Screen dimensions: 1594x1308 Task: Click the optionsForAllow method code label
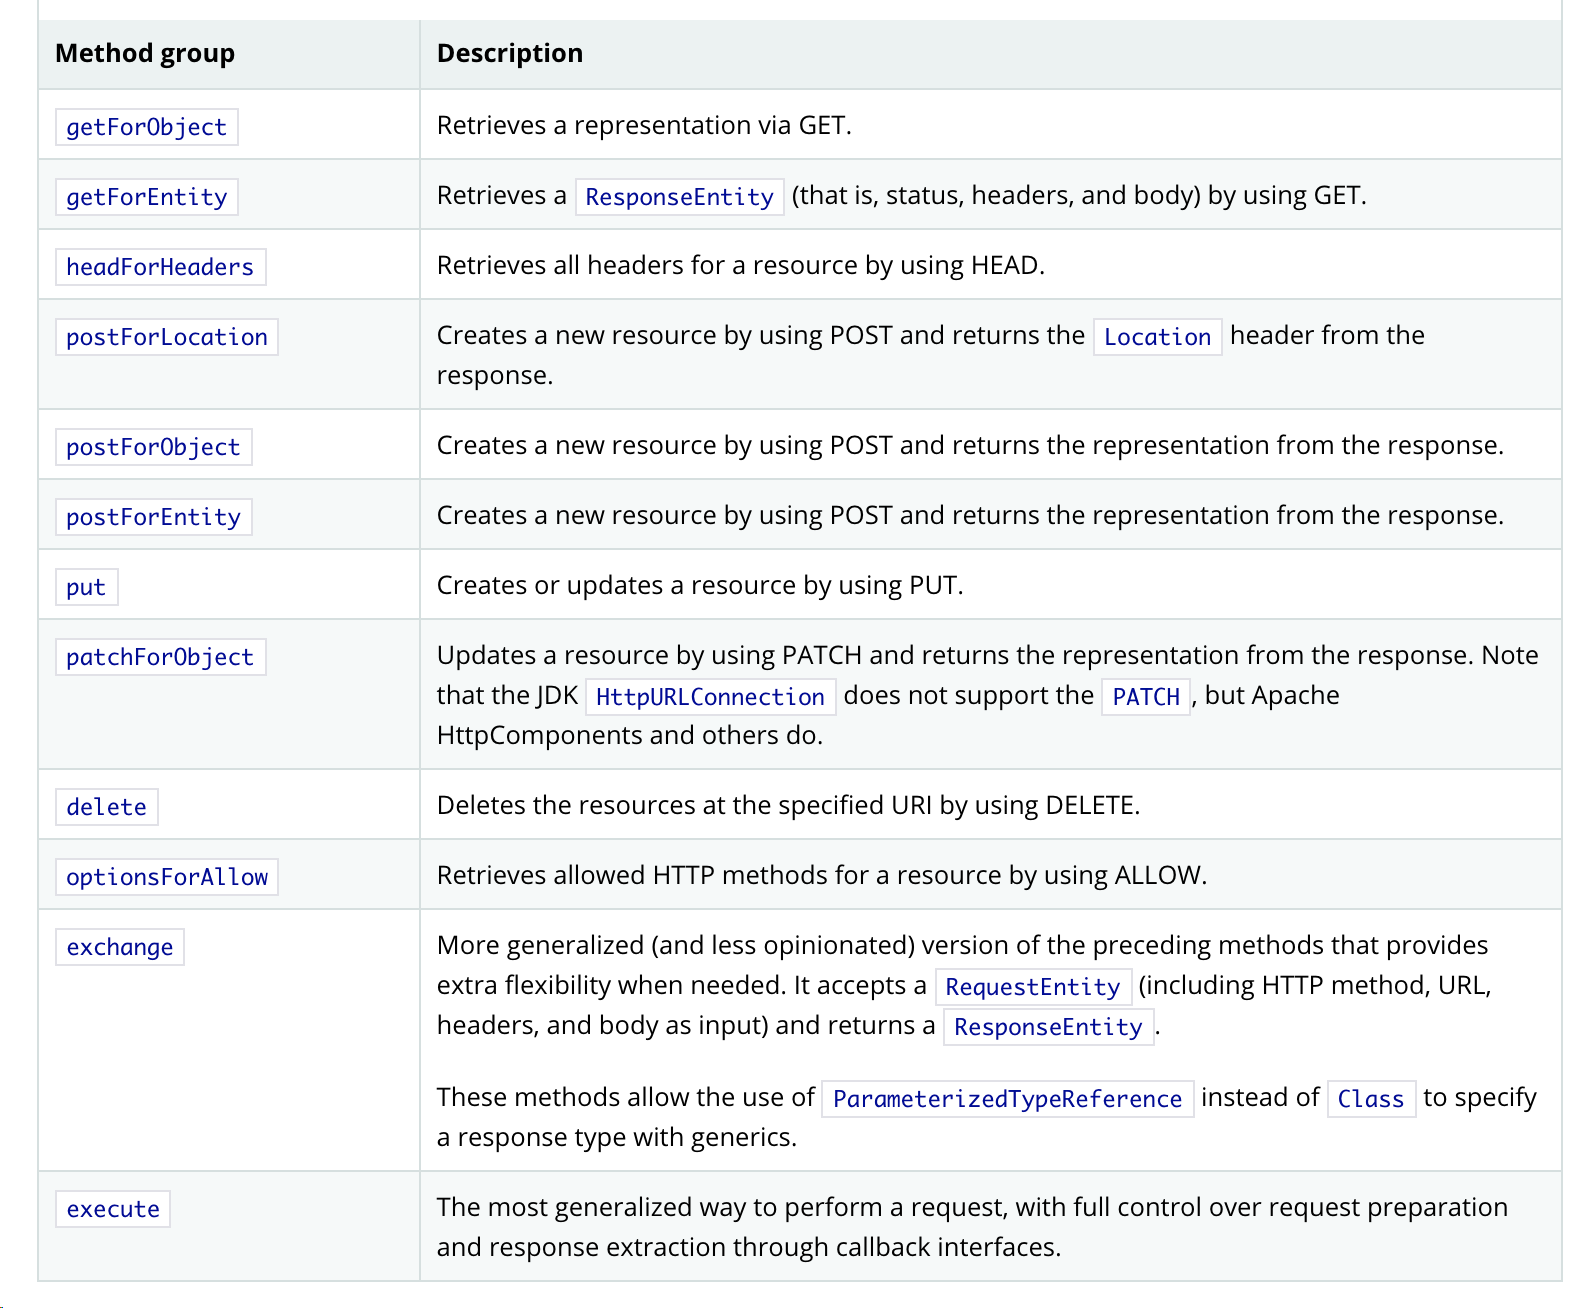click(x=166, y=877)
